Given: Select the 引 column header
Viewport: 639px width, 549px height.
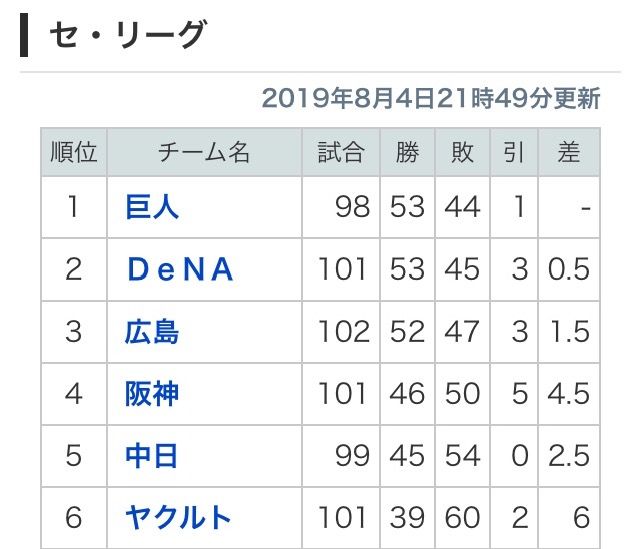Looking at the screenshot, I should (514, 152).
